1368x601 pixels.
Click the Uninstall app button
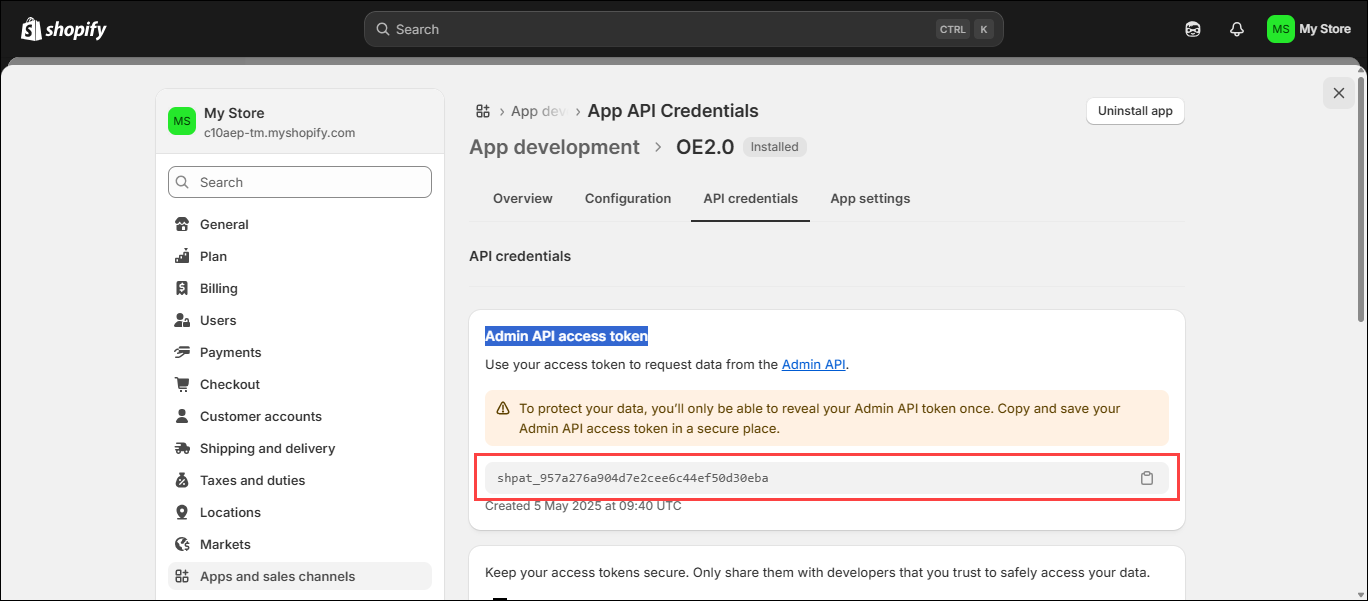[x=1135, y=111]
